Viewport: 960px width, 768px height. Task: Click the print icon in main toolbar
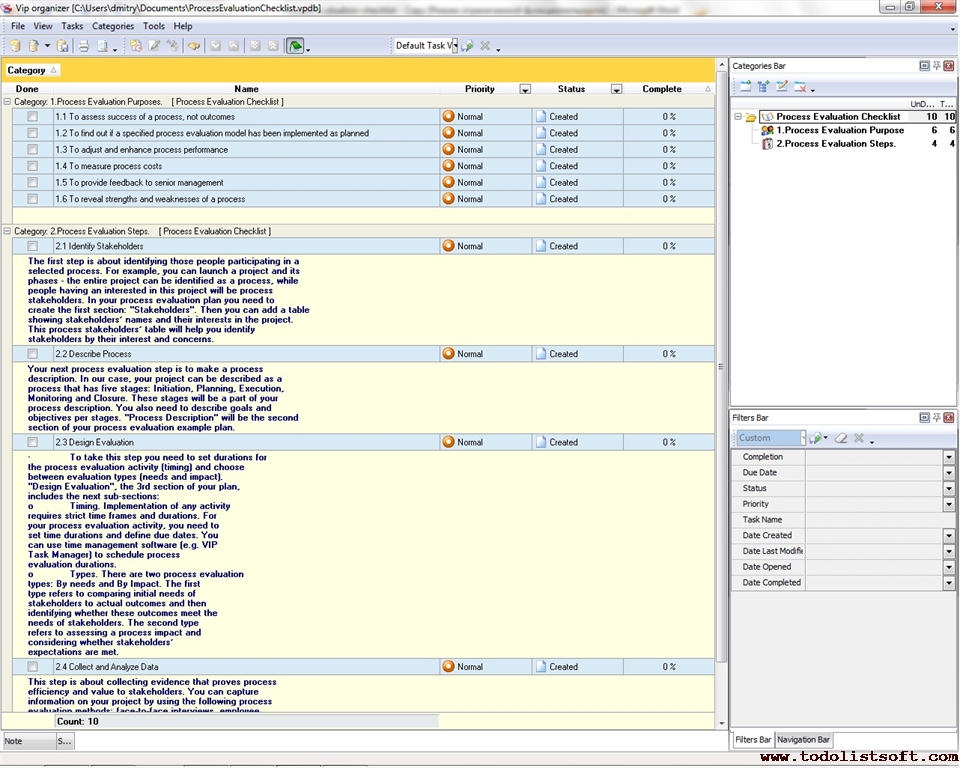click(84, 46)
